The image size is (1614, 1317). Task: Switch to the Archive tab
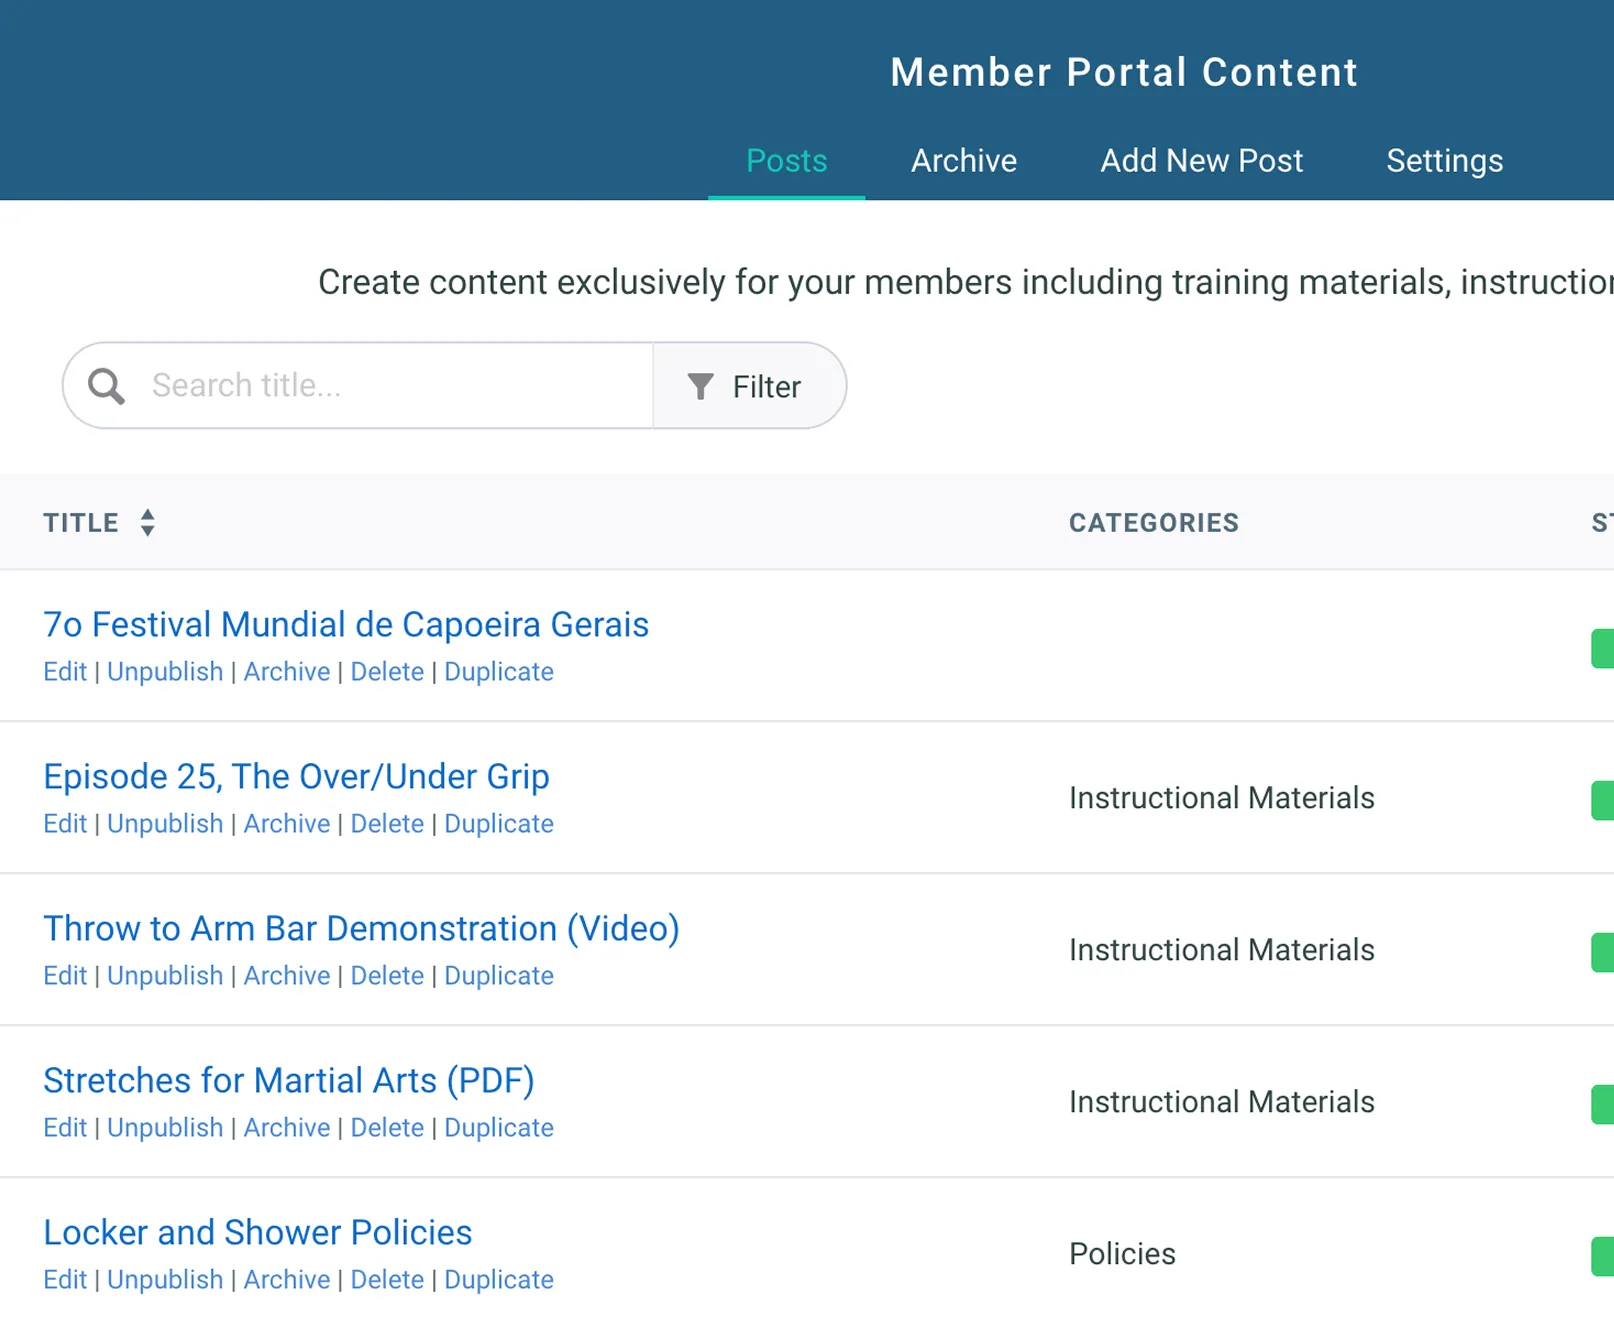963,161
